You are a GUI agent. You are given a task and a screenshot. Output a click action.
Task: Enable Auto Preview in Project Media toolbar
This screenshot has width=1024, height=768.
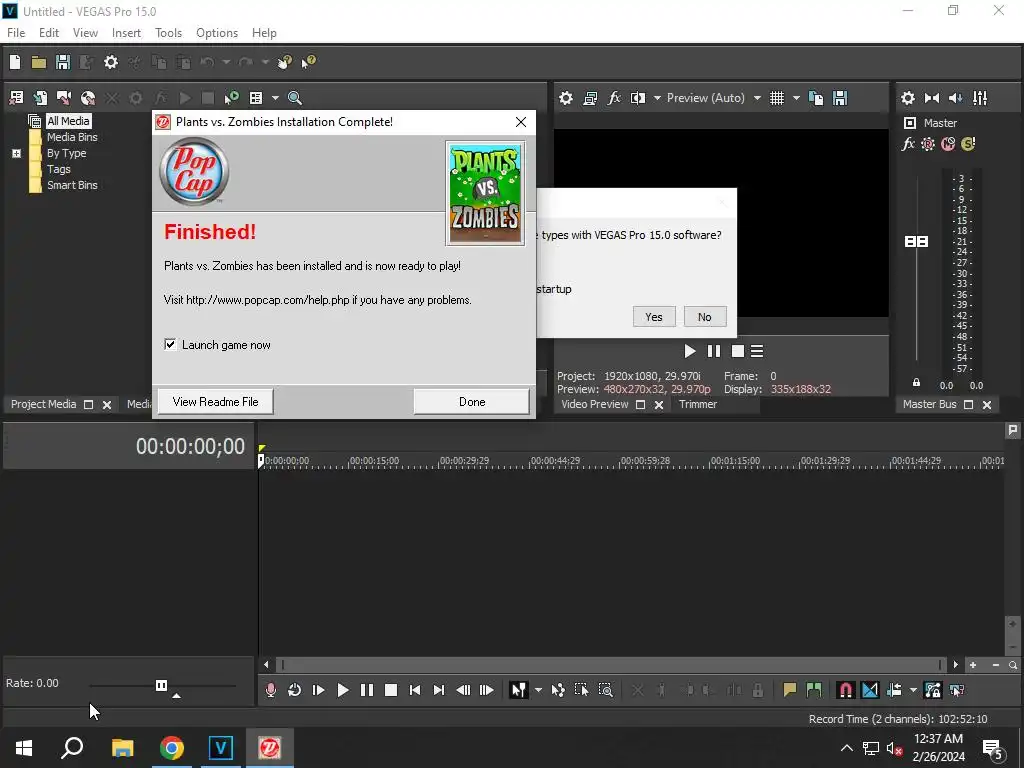[231, 98]
